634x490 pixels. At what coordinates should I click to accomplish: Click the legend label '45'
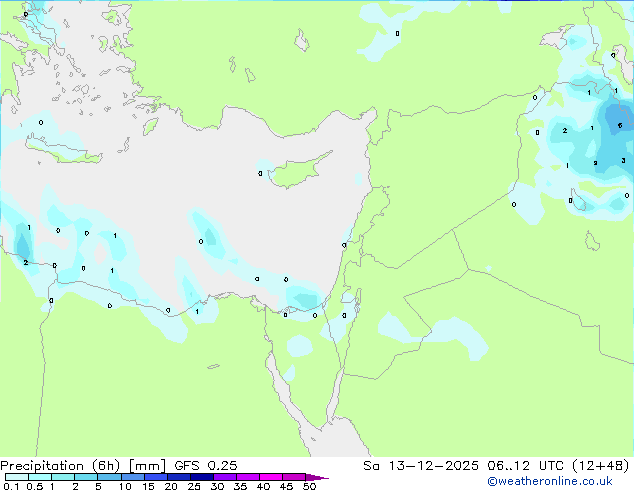[287, 486]
